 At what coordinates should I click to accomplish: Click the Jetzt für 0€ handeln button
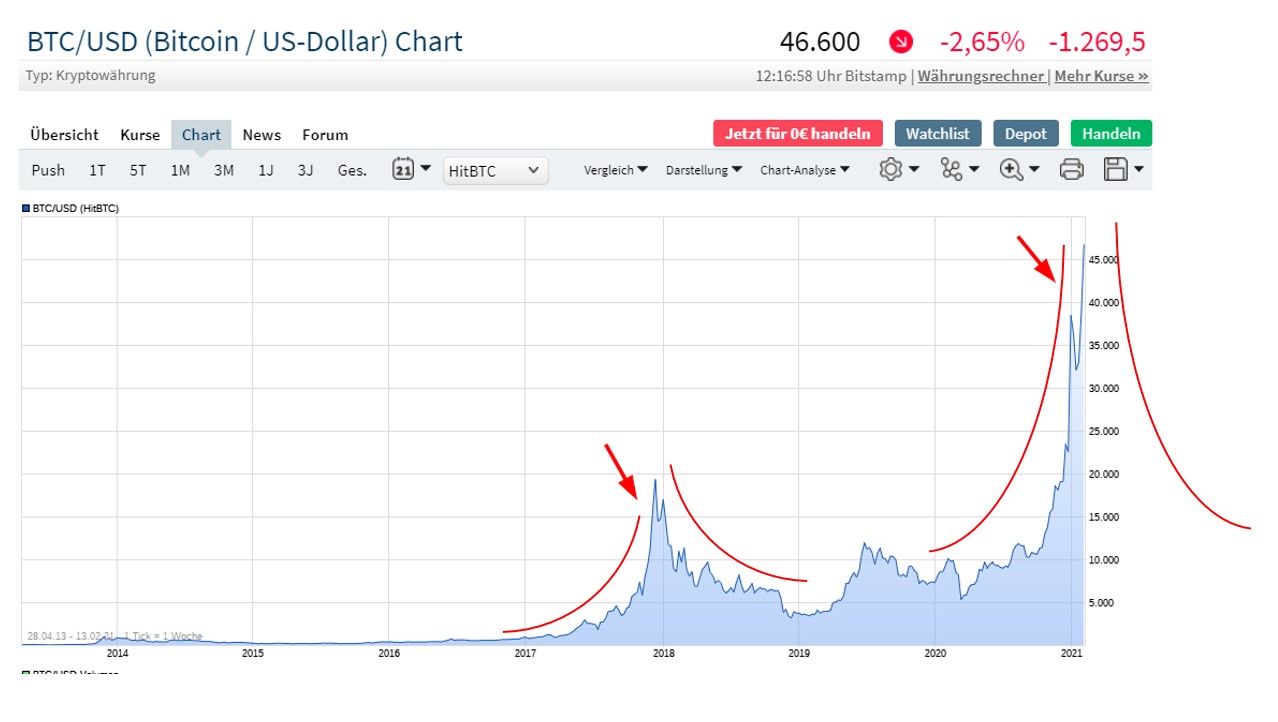tap(797, 132)
